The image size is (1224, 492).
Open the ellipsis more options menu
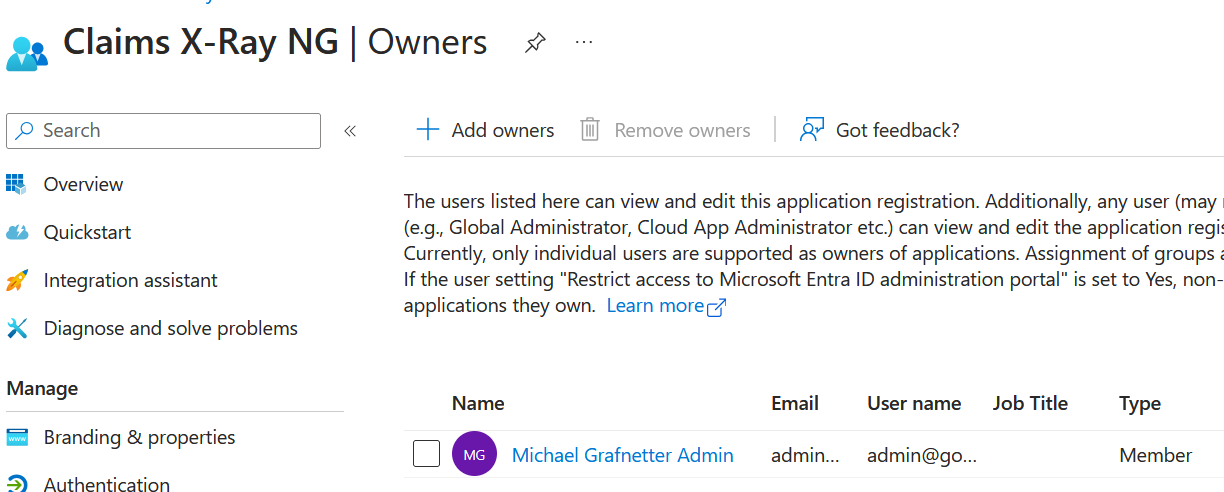point(585,42)
